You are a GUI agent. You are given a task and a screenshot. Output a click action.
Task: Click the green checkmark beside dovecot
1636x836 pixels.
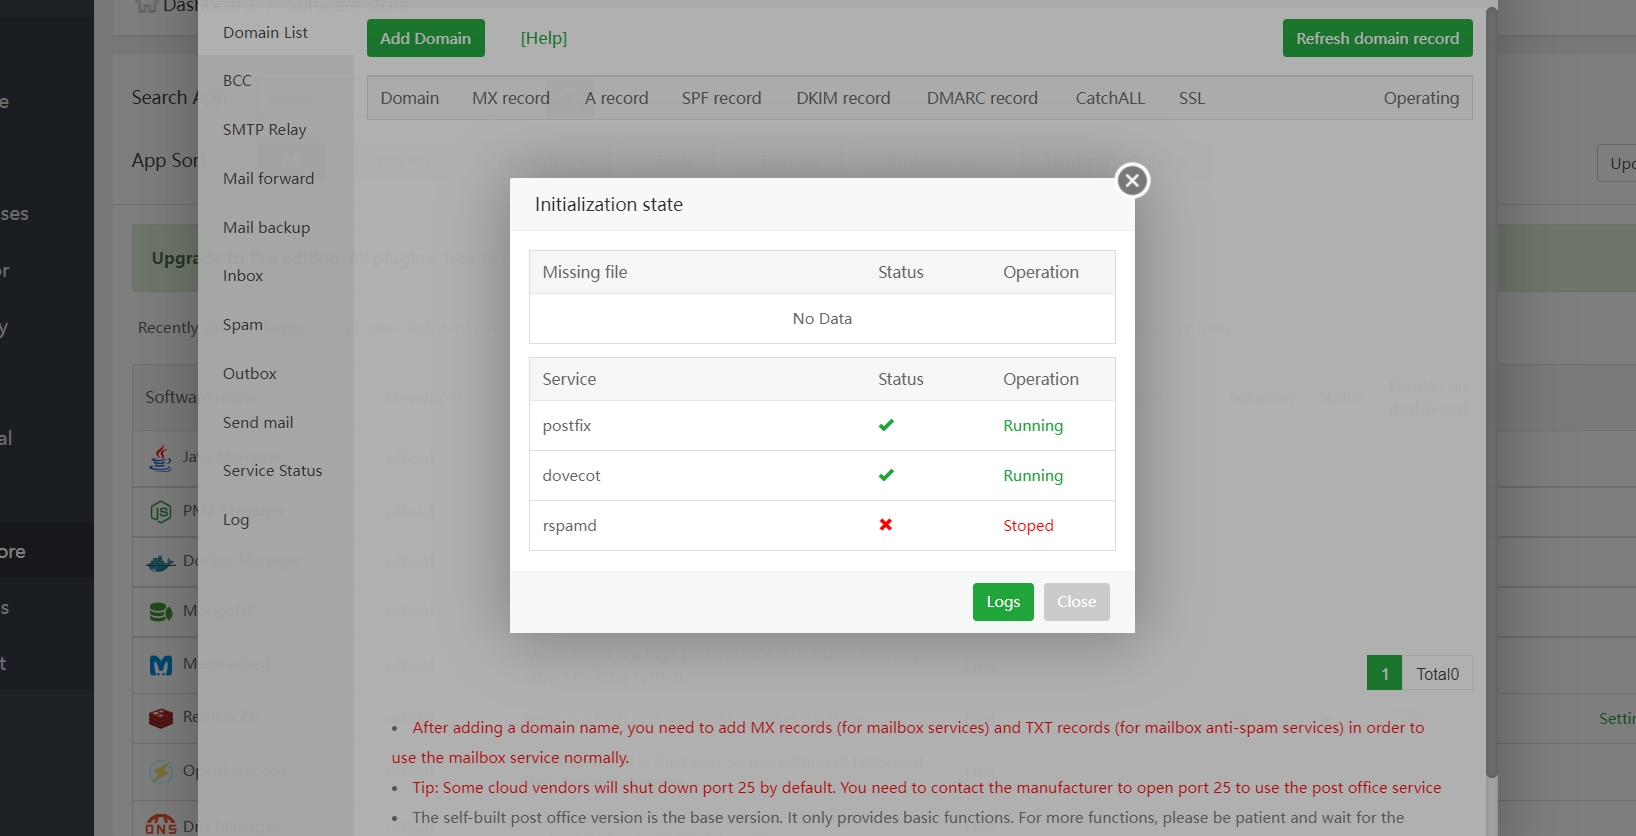coord(886,475)
